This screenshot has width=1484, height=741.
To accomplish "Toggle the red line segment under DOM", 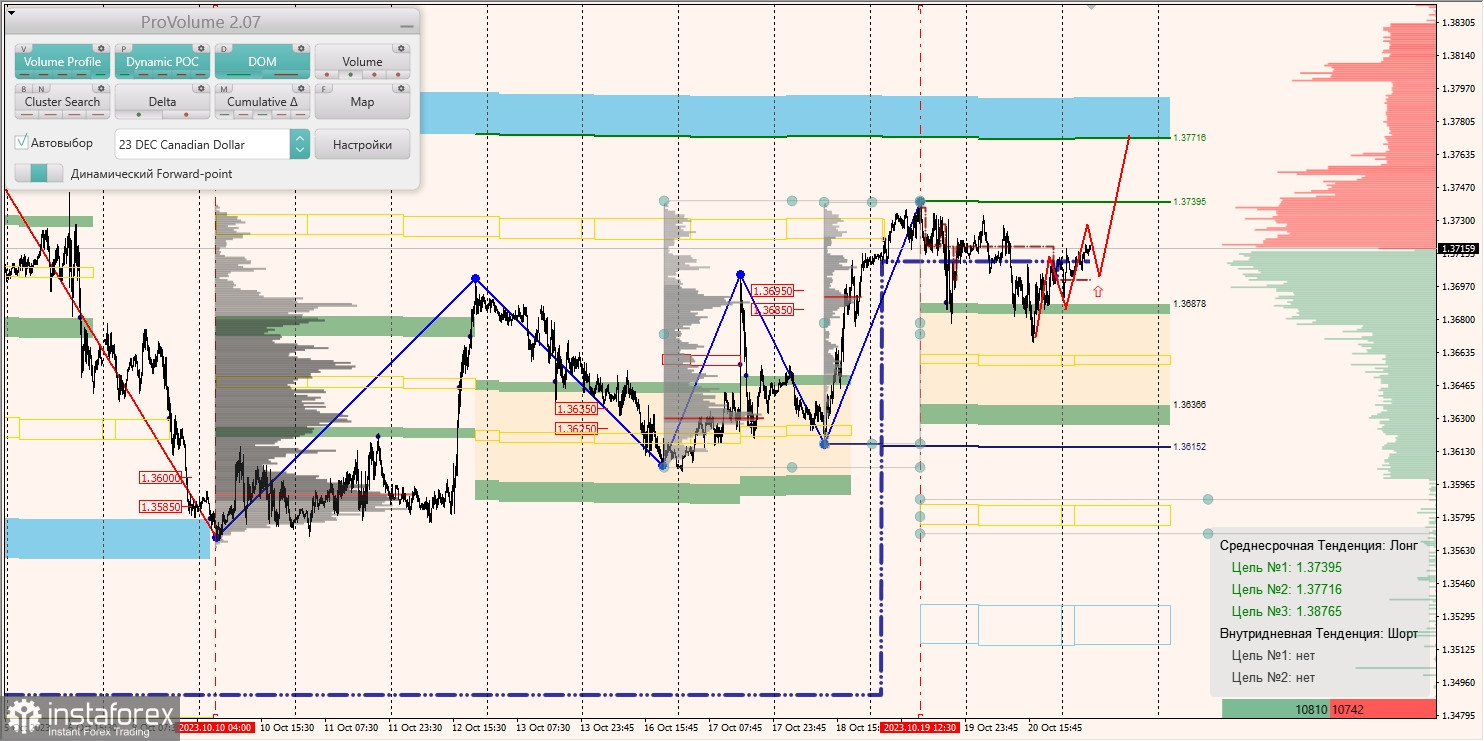I will (285, 74).
